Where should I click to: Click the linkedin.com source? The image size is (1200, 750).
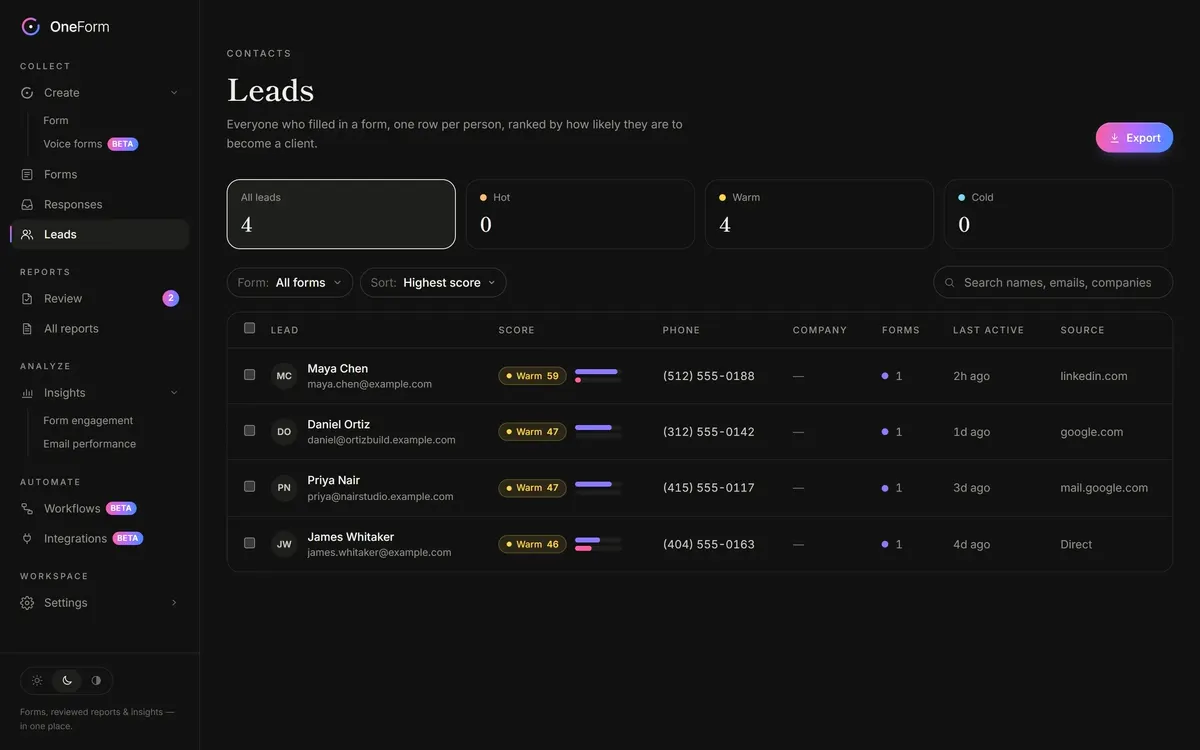click(1094, 376)
